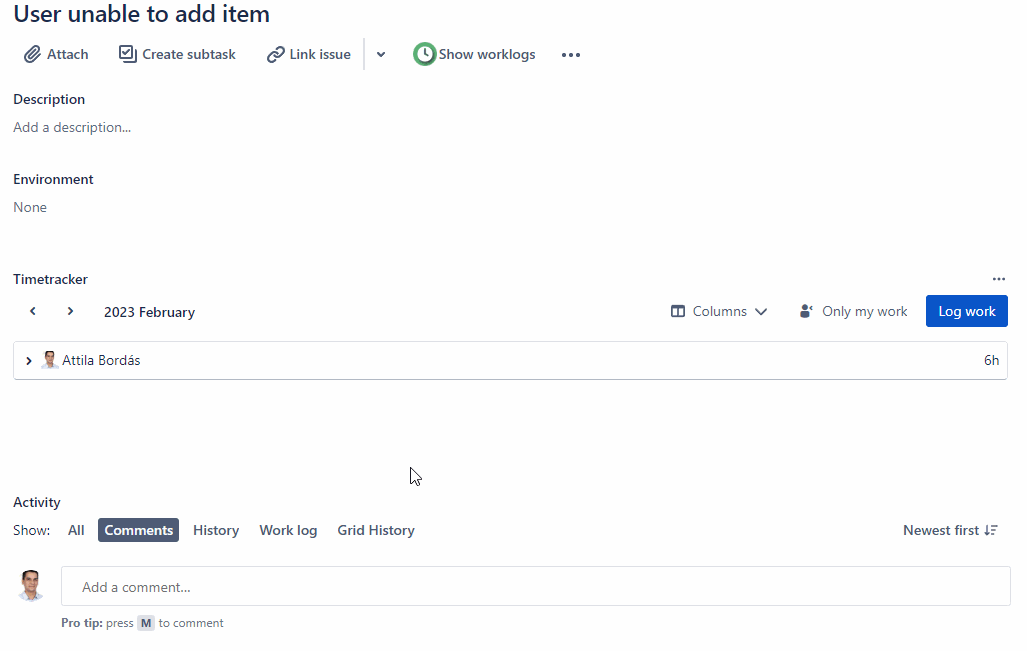Viewport: 1027px width, 651px height.
Task: Toggle Newest first sort order
Action: 950,531
